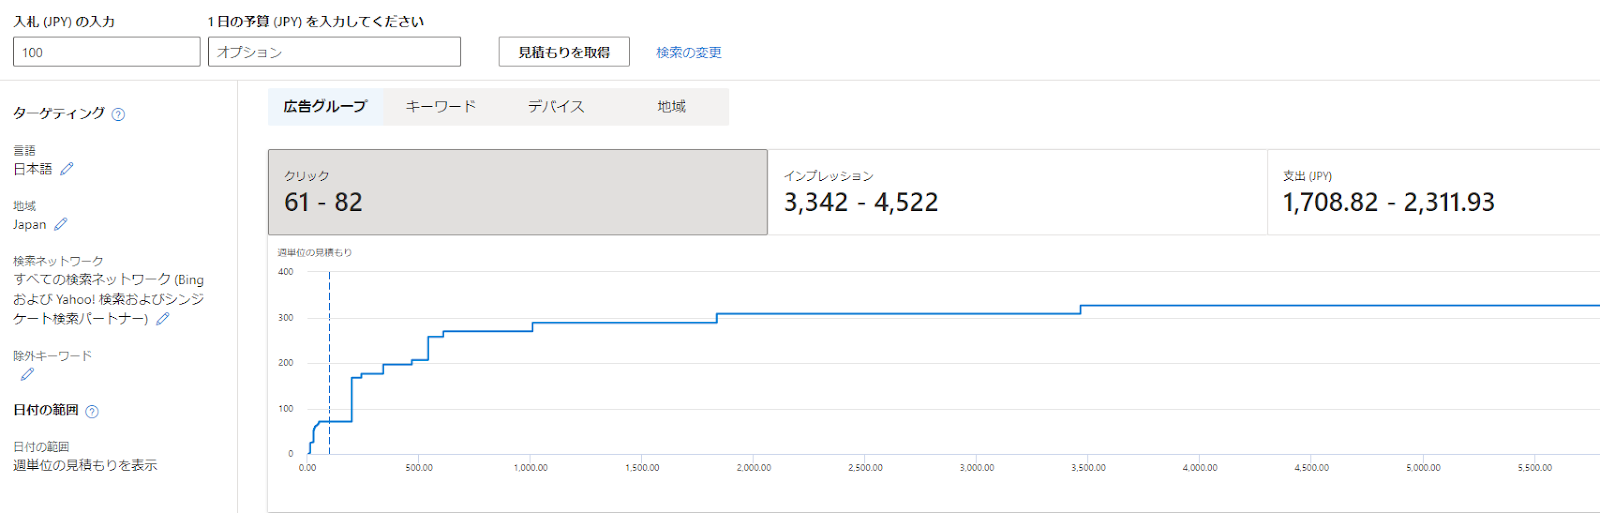Image resolution: width=1600 pixels, height=513 pixels.
Task: Select the デバイス tab
Action: pyautogui.click(x=556, y=106)
